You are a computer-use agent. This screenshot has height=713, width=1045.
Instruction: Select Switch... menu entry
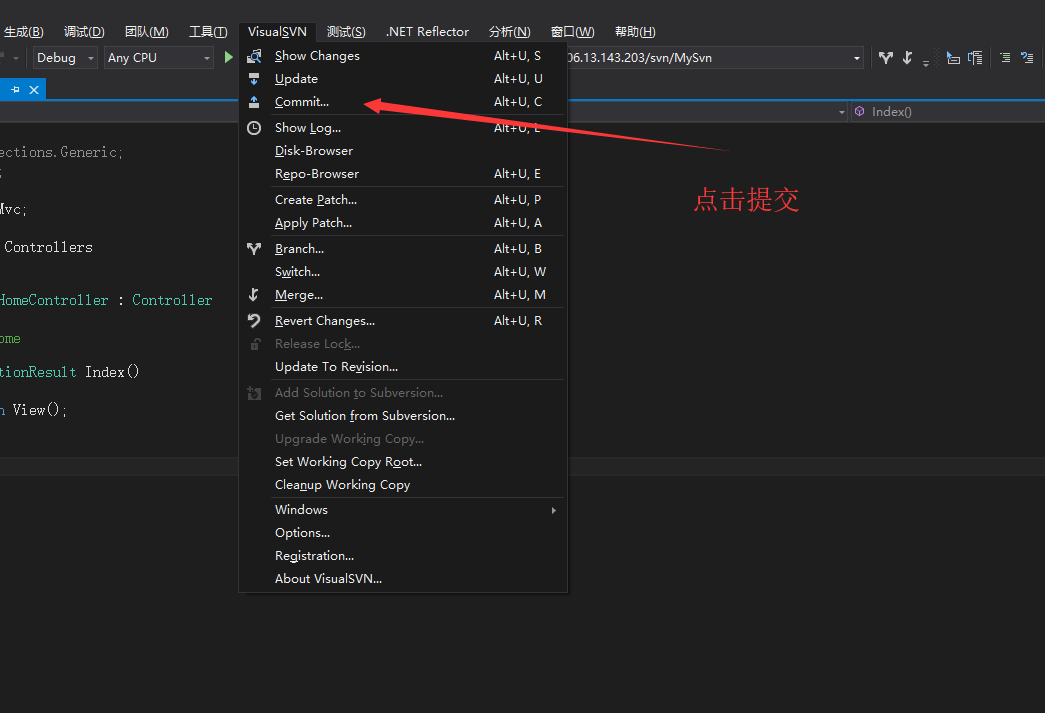(403, 272)
